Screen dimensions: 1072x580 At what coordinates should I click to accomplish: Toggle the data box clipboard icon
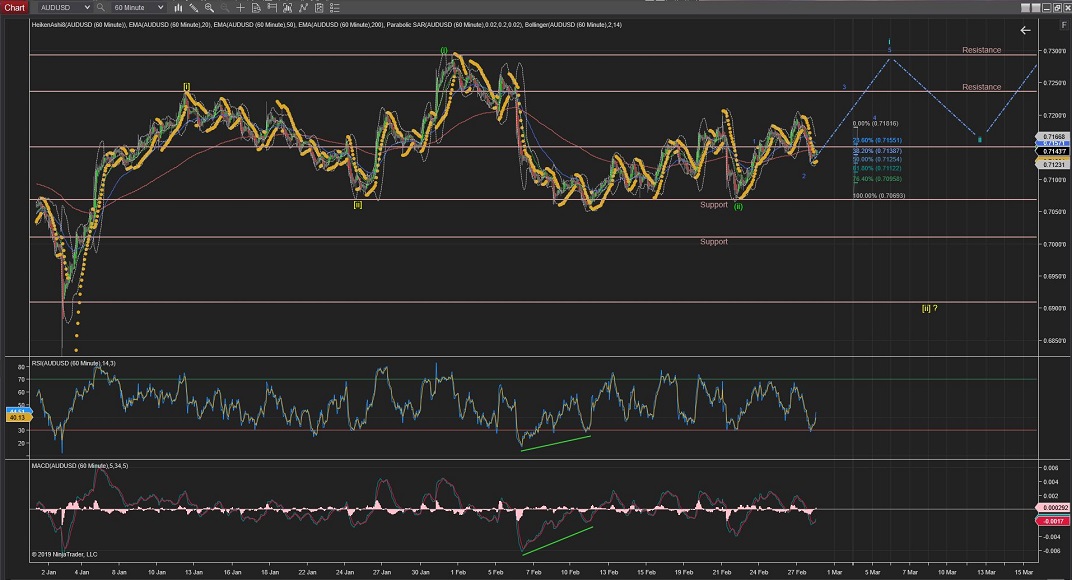[319, 7]
